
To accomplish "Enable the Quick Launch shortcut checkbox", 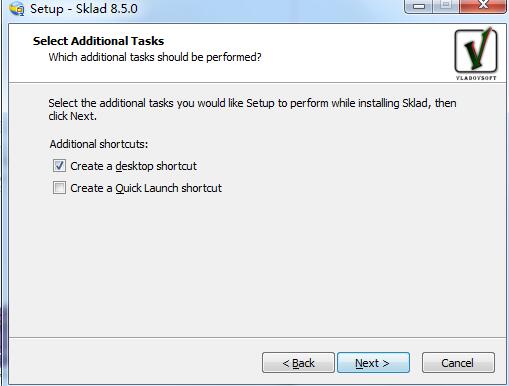I will 59,188.
